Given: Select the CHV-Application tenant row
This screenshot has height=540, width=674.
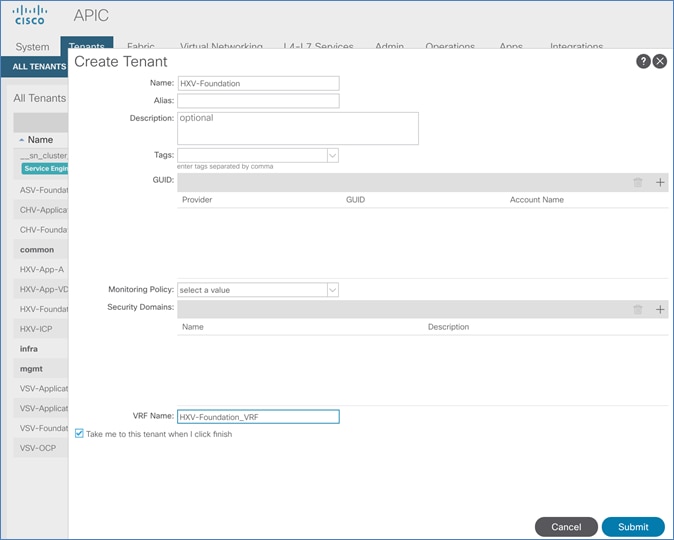Looking at the screenshot, I should click(x=41, y=210).
